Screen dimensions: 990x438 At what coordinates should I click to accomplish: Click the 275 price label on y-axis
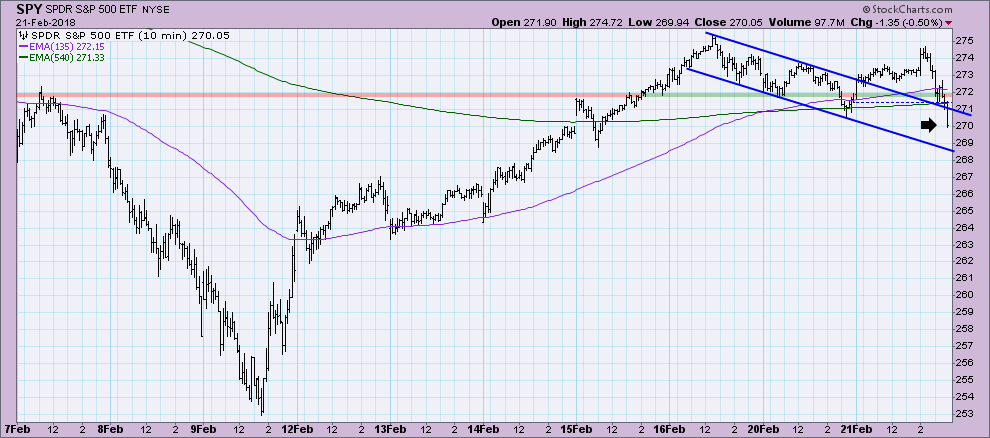pos(964,40)
